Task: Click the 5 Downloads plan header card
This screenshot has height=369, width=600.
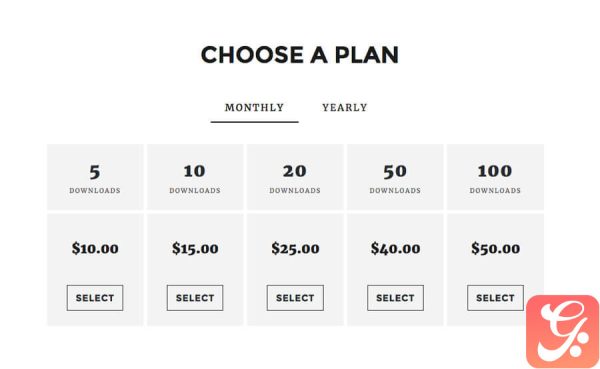Action: click(95, 177)
